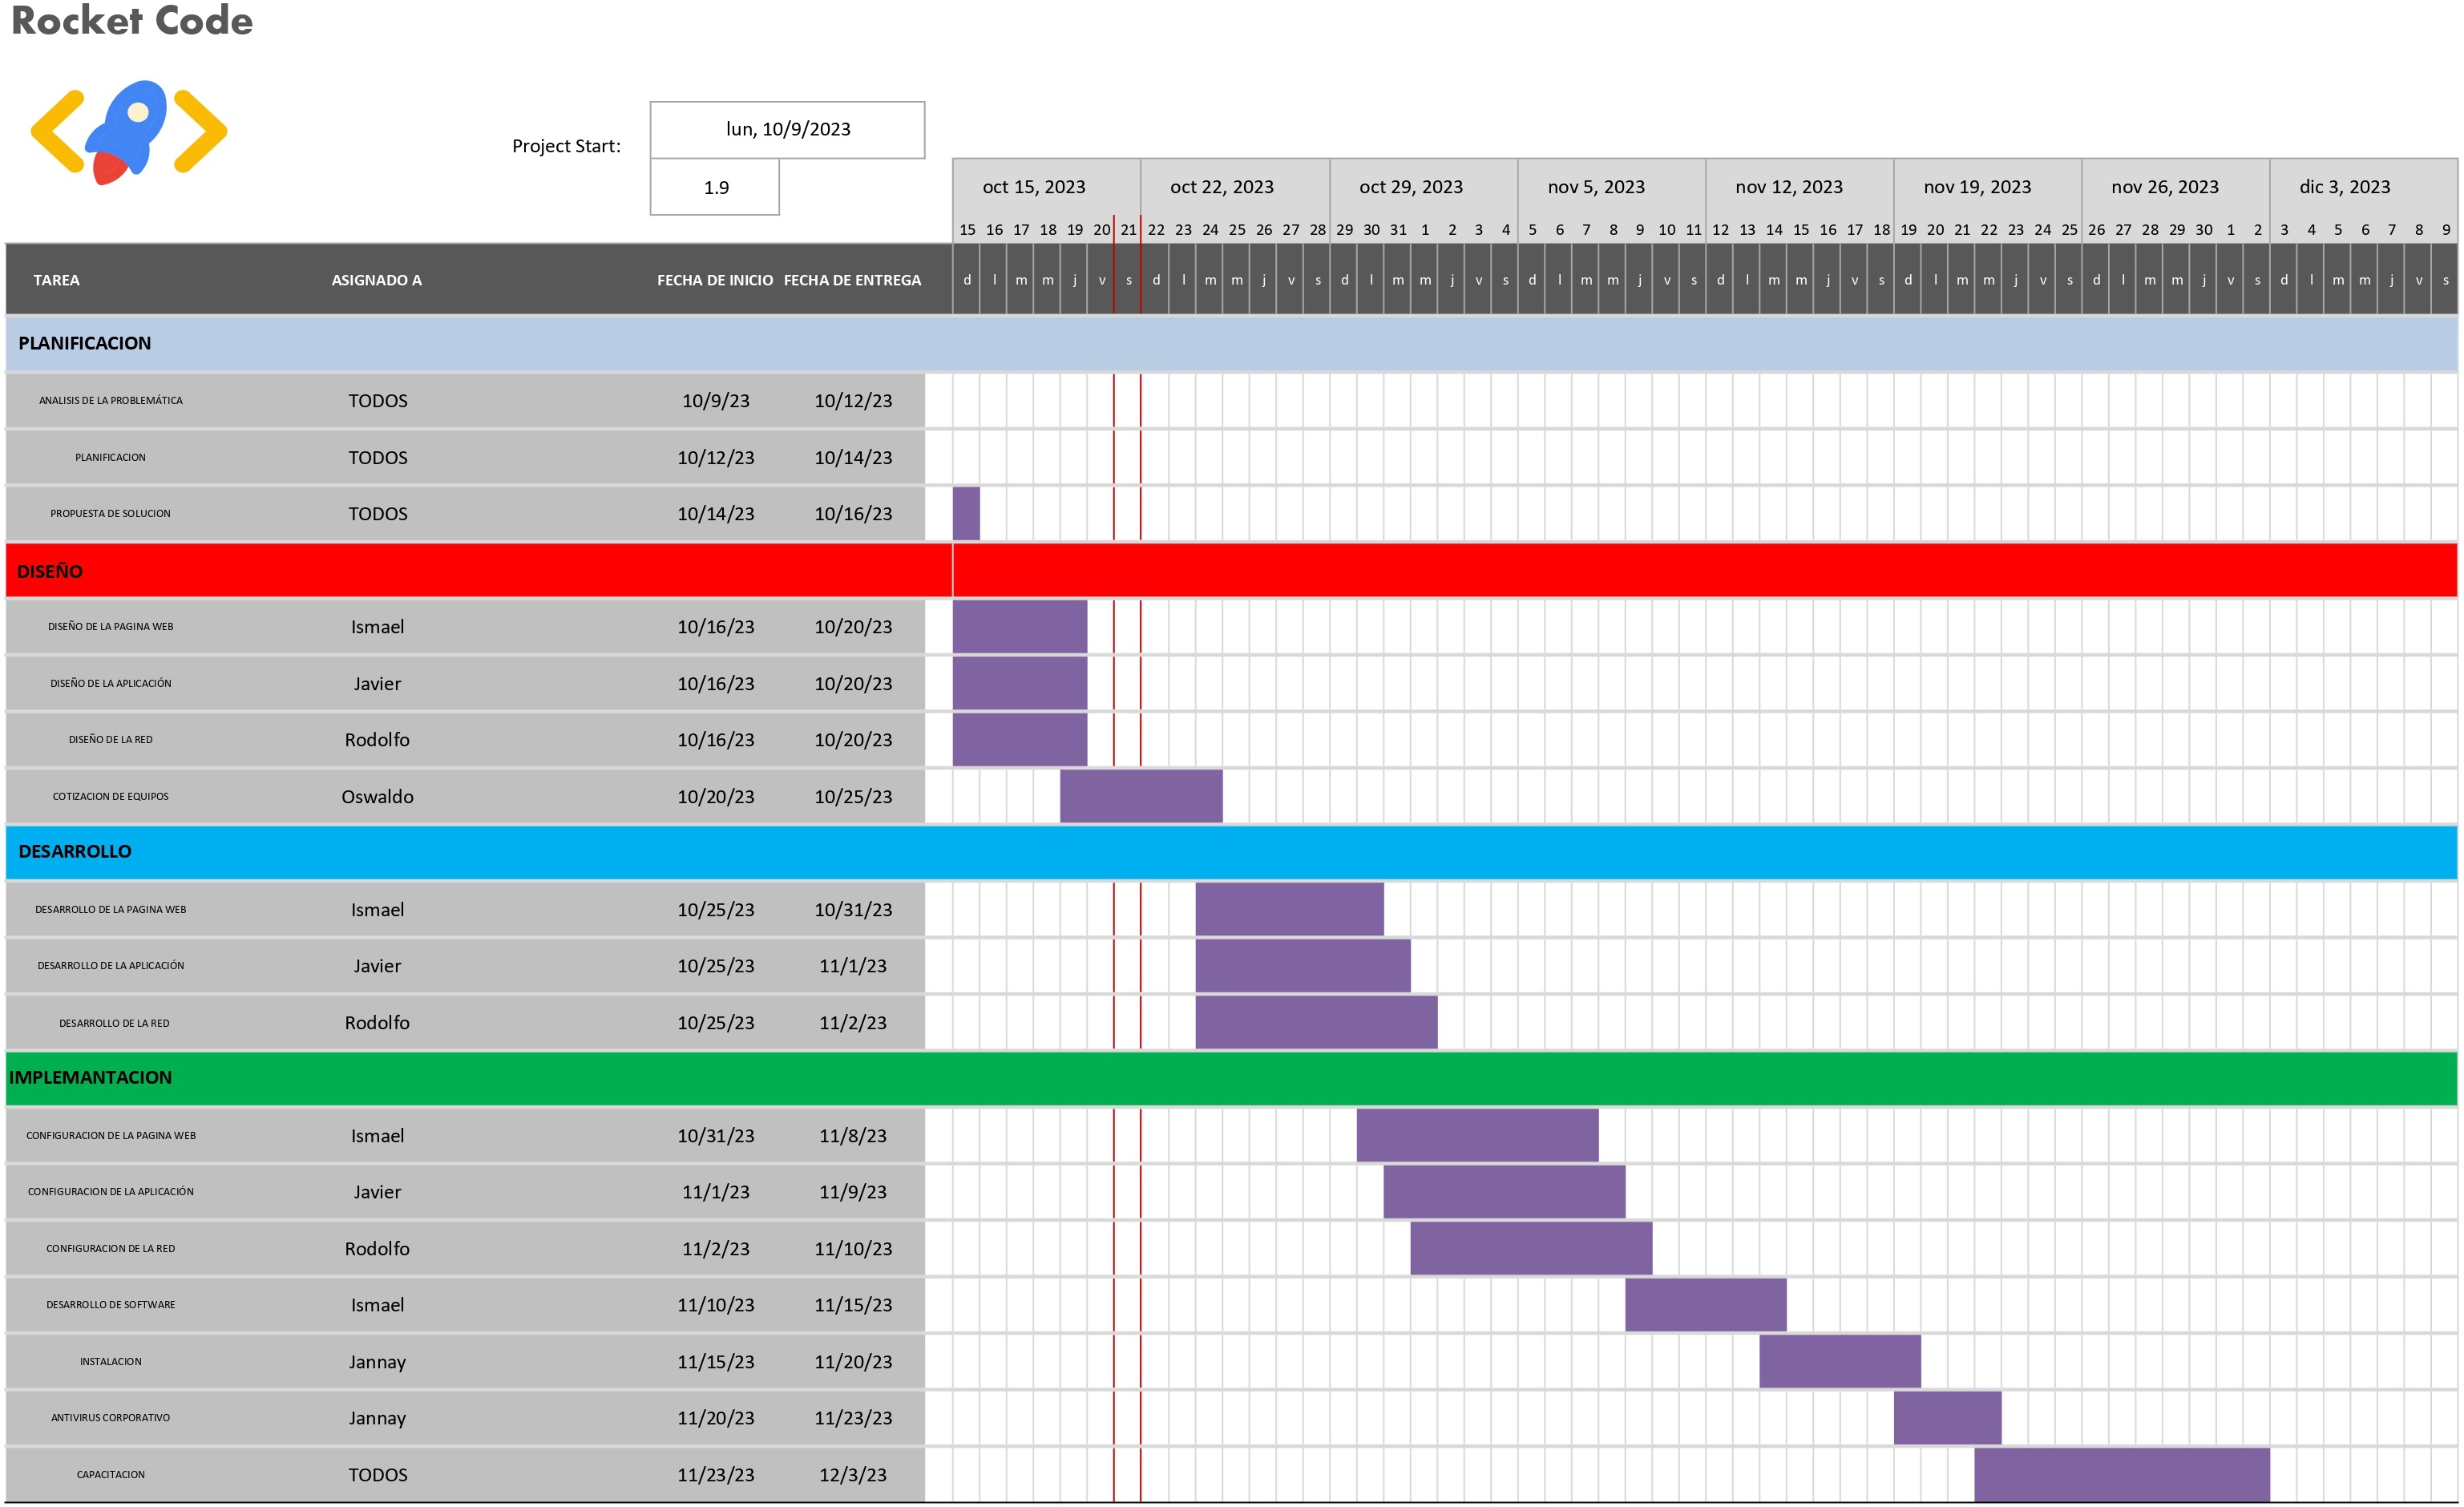Click the CONFIGURACION DE LA PAGINA WEB task

pyautogui.click(x=111, y=1135)
